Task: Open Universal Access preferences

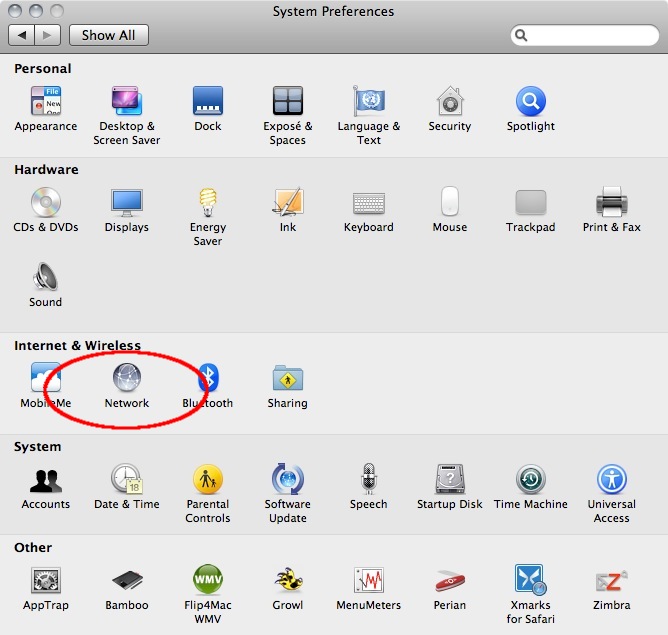Action: click(x=611, y=480)
